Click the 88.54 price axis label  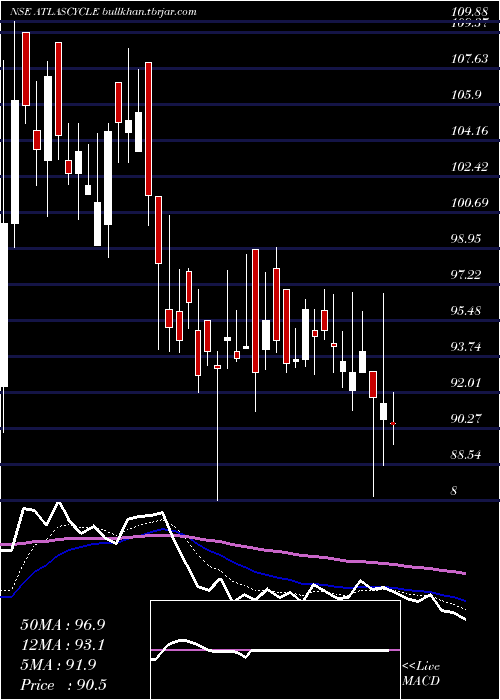coord(466,455)
